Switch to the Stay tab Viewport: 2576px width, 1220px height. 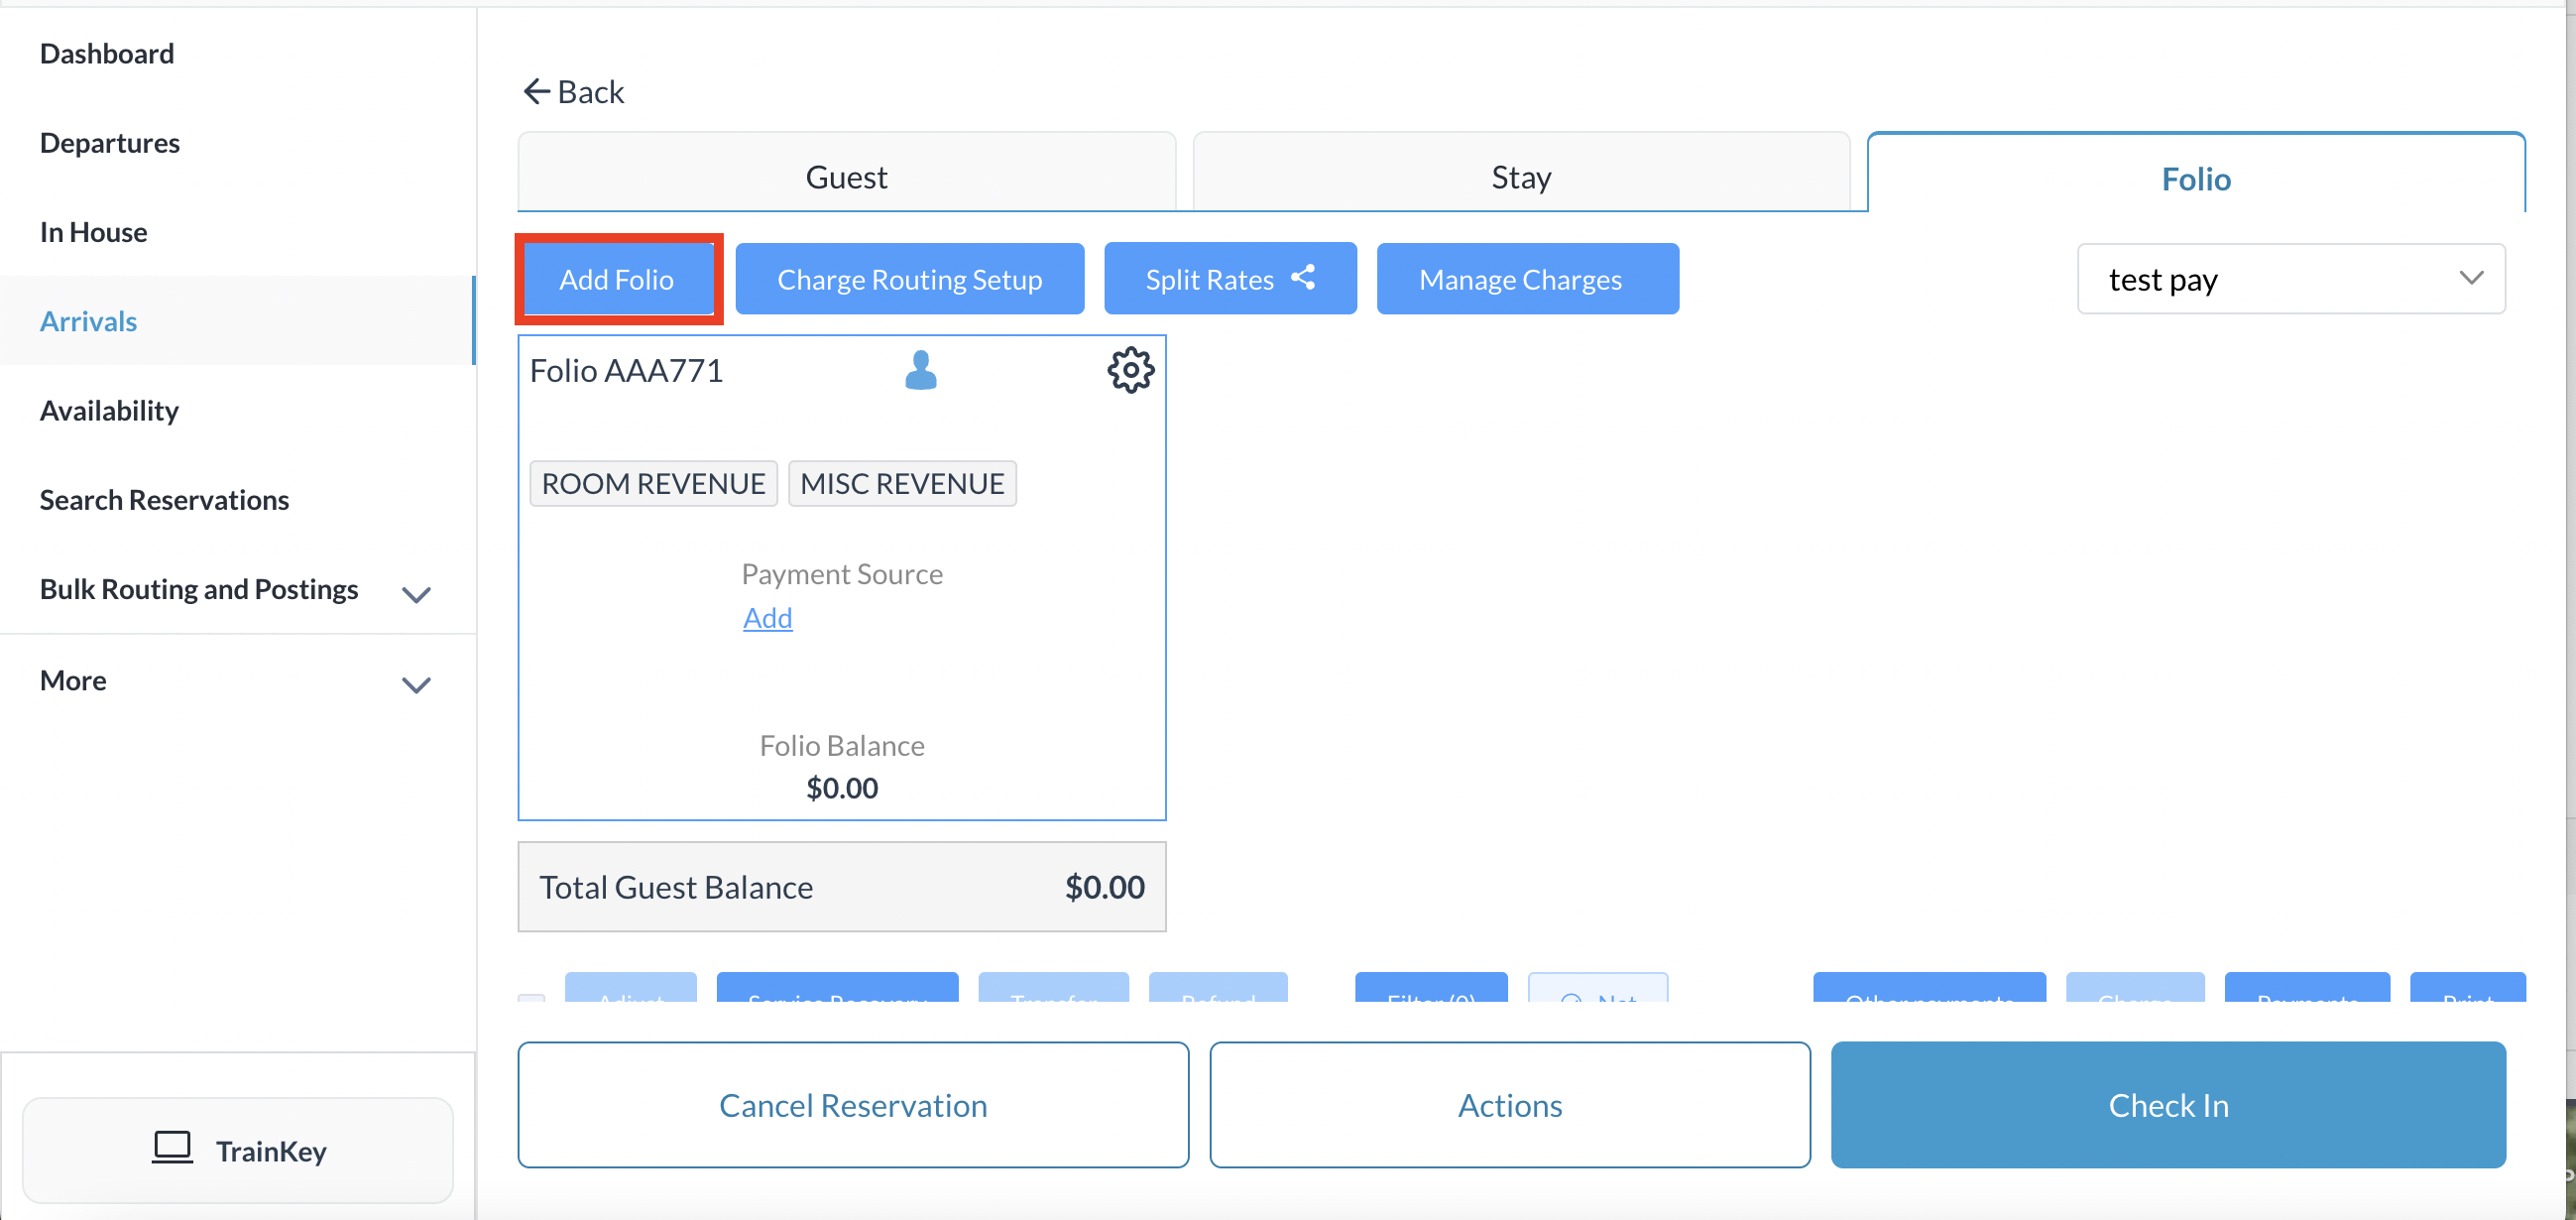point(1521,176)
